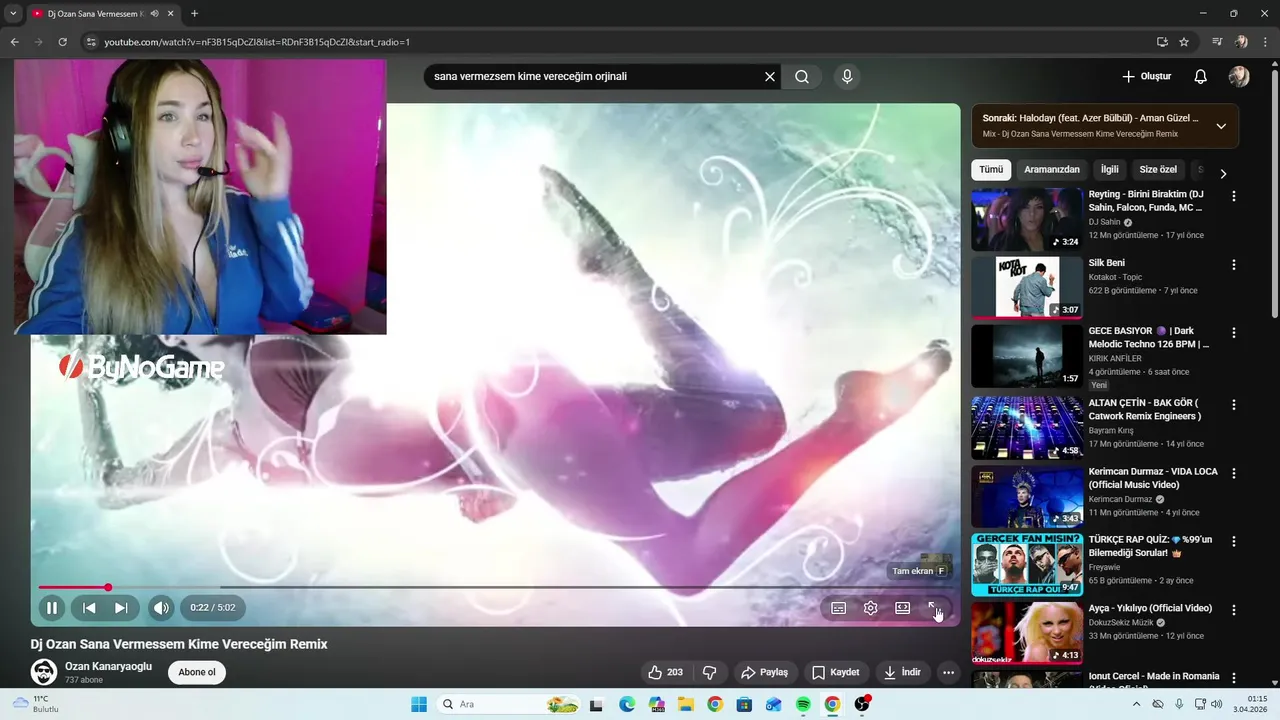1280x720 pixels.
Task: Open Ozan Kanaryaoglu channel avatar
Action: coord(43,672)
